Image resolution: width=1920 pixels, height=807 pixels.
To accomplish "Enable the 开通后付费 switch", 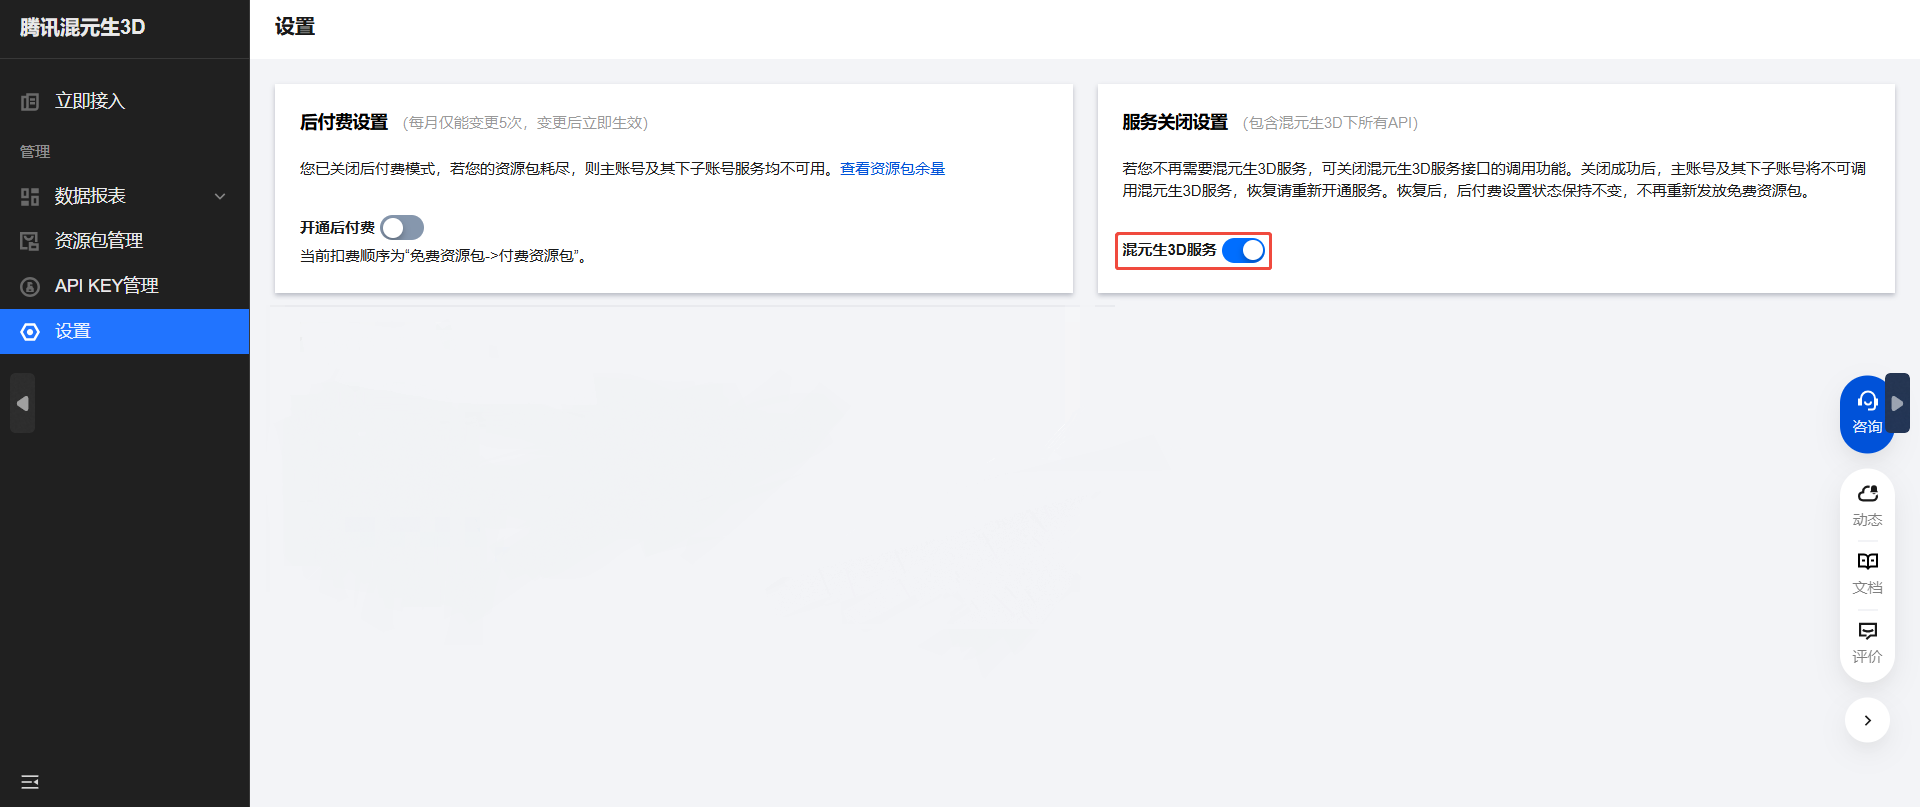I will (402, 228).
